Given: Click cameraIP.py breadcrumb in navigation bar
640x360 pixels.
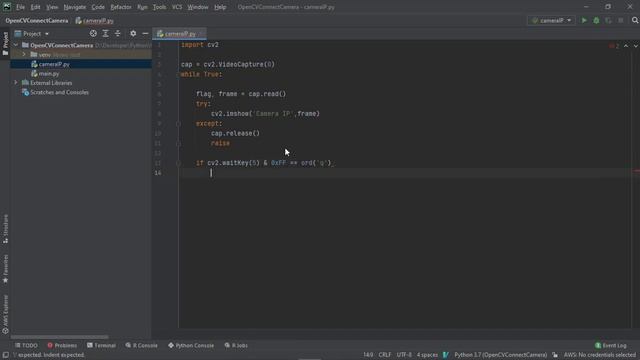Looking at the screenshot, I should (x=95, y=20).
